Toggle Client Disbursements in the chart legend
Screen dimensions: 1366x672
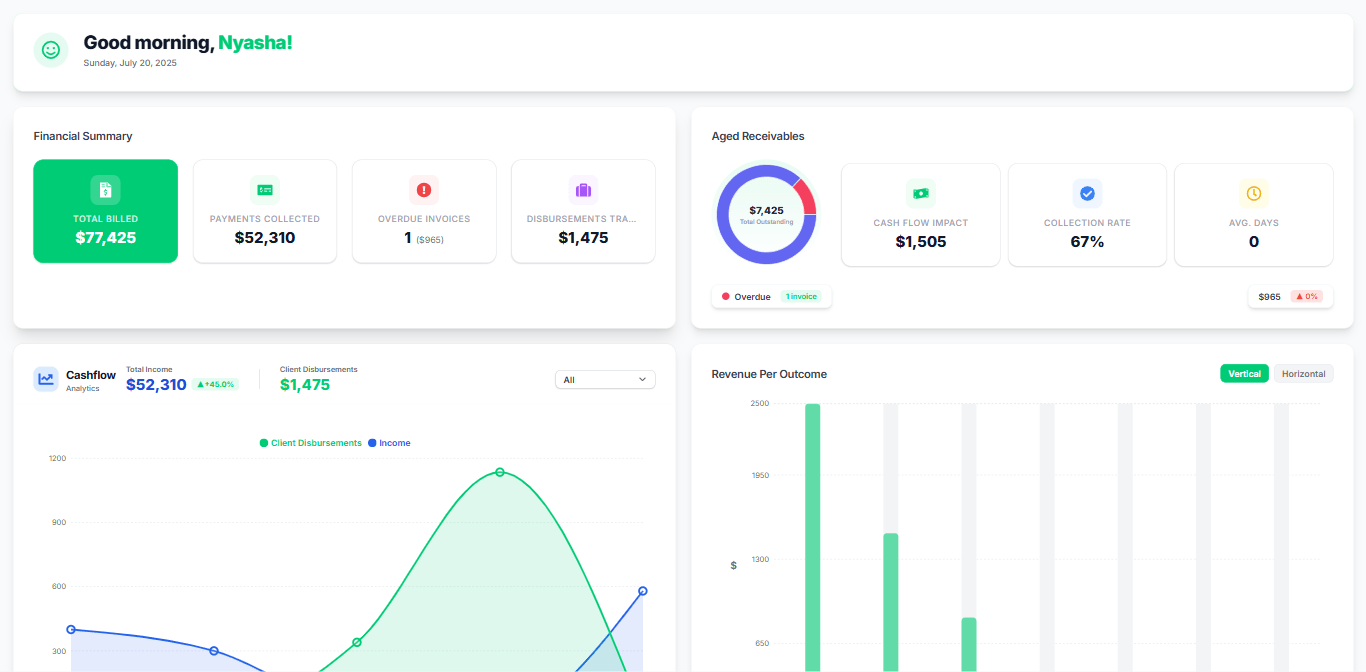tap(310, 442)
